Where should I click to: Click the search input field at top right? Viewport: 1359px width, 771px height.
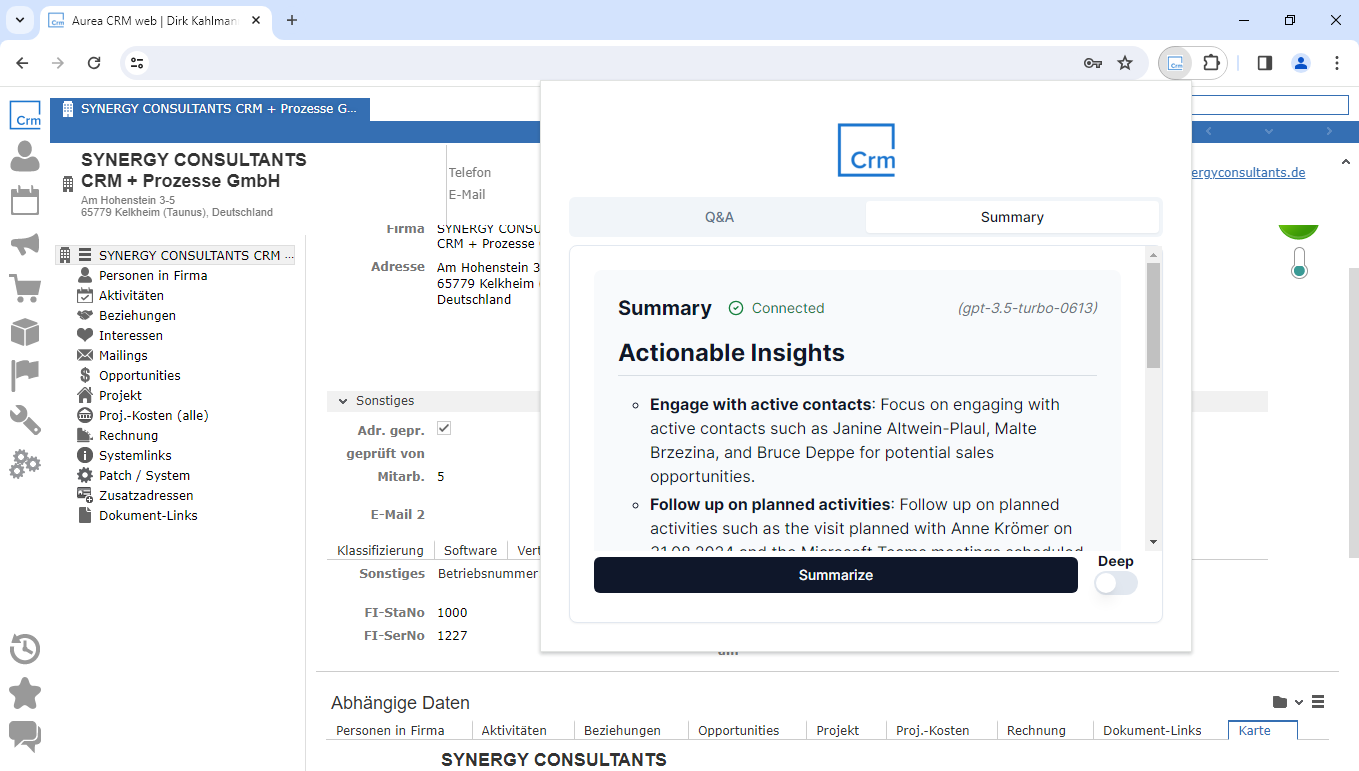1270,104
